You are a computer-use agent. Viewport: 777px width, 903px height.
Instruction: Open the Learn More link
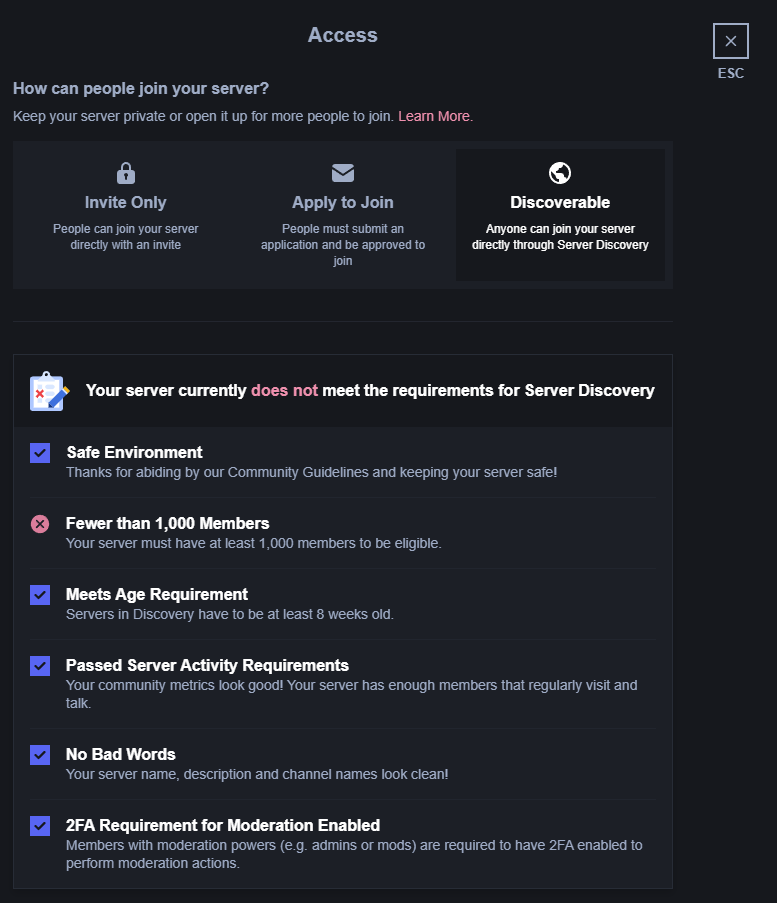[x=434, y=116]
